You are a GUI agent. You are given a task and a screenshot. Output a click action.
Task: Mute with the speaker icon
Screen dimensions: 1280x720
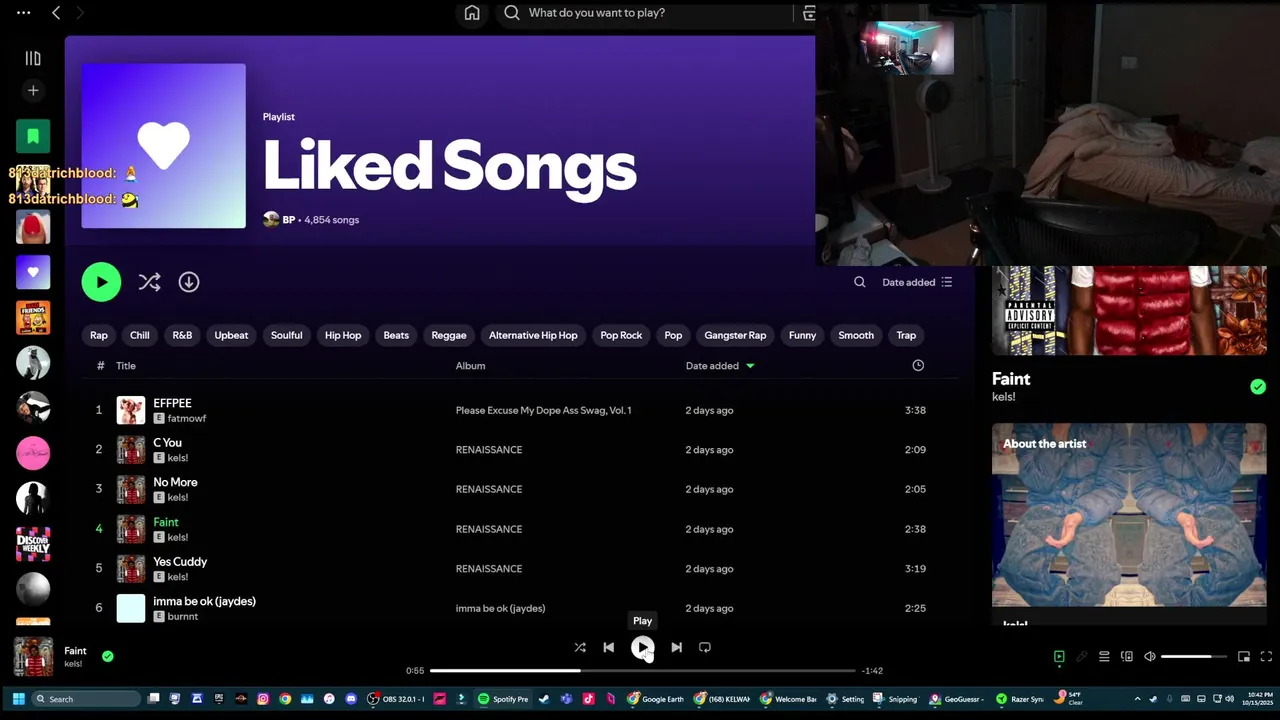tap(1150, 657)
